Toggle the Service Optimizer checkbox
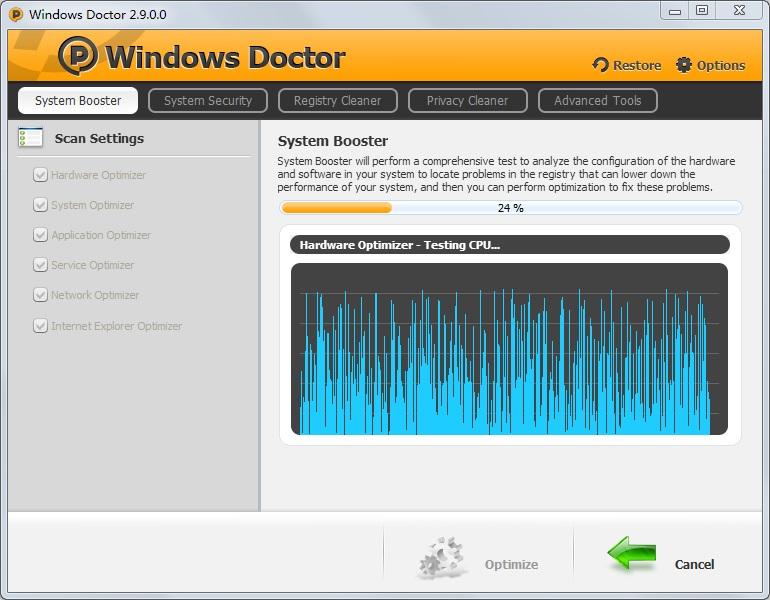 click(x=40, y=265)
